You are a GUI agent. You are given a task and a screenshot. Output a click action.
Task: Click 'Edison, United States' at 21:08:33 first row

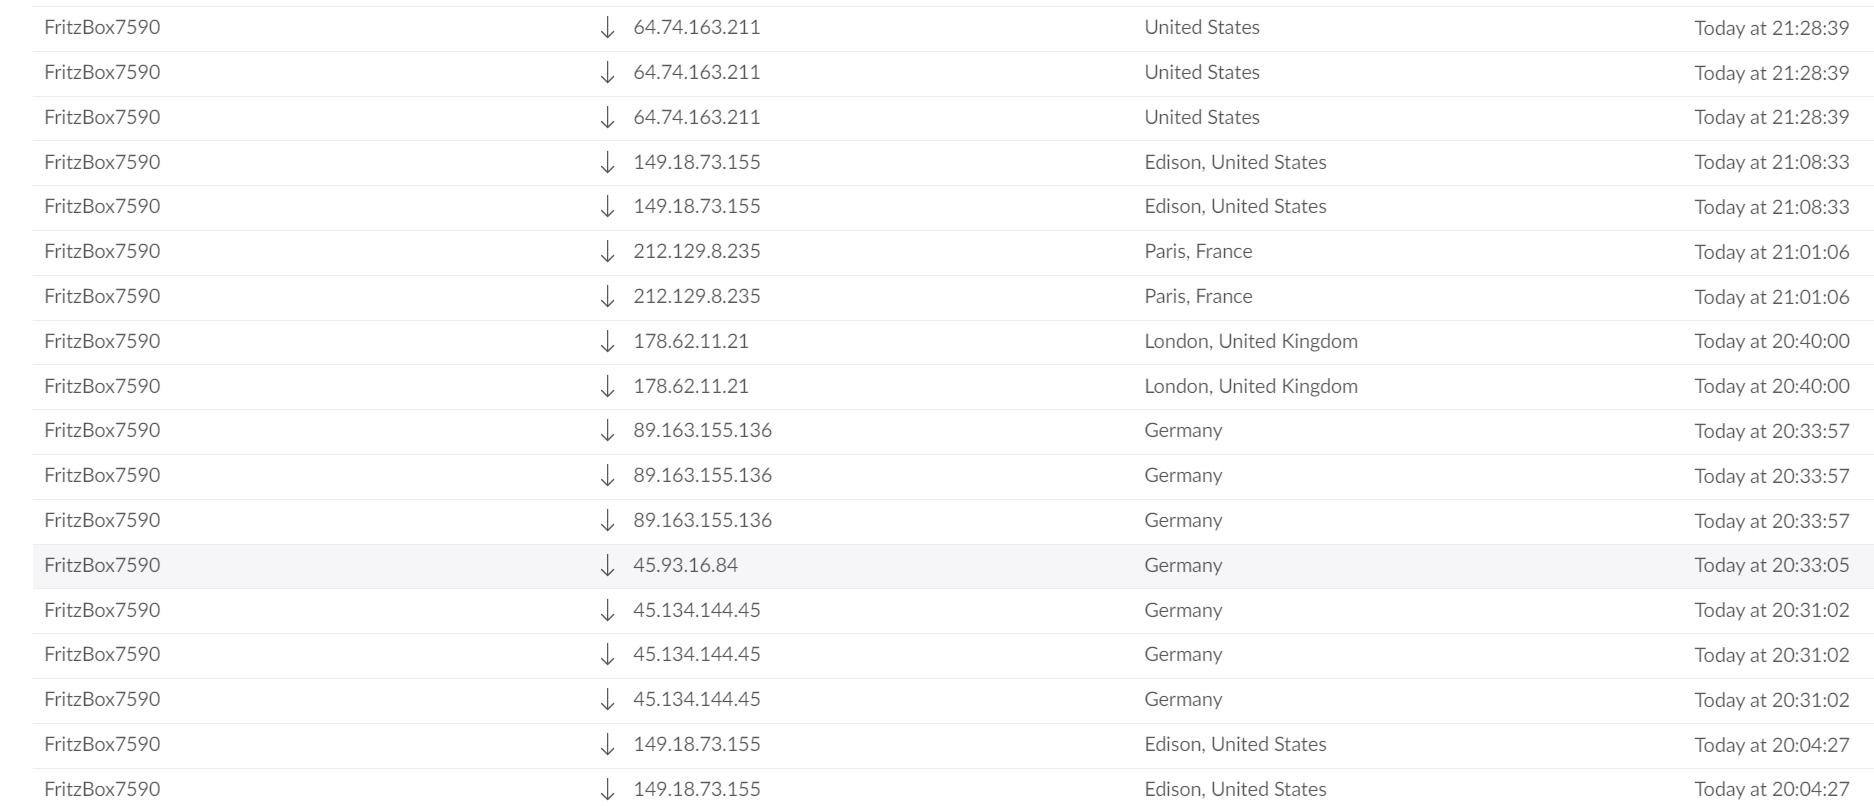pyautogui.click(x=1235, y=162)
